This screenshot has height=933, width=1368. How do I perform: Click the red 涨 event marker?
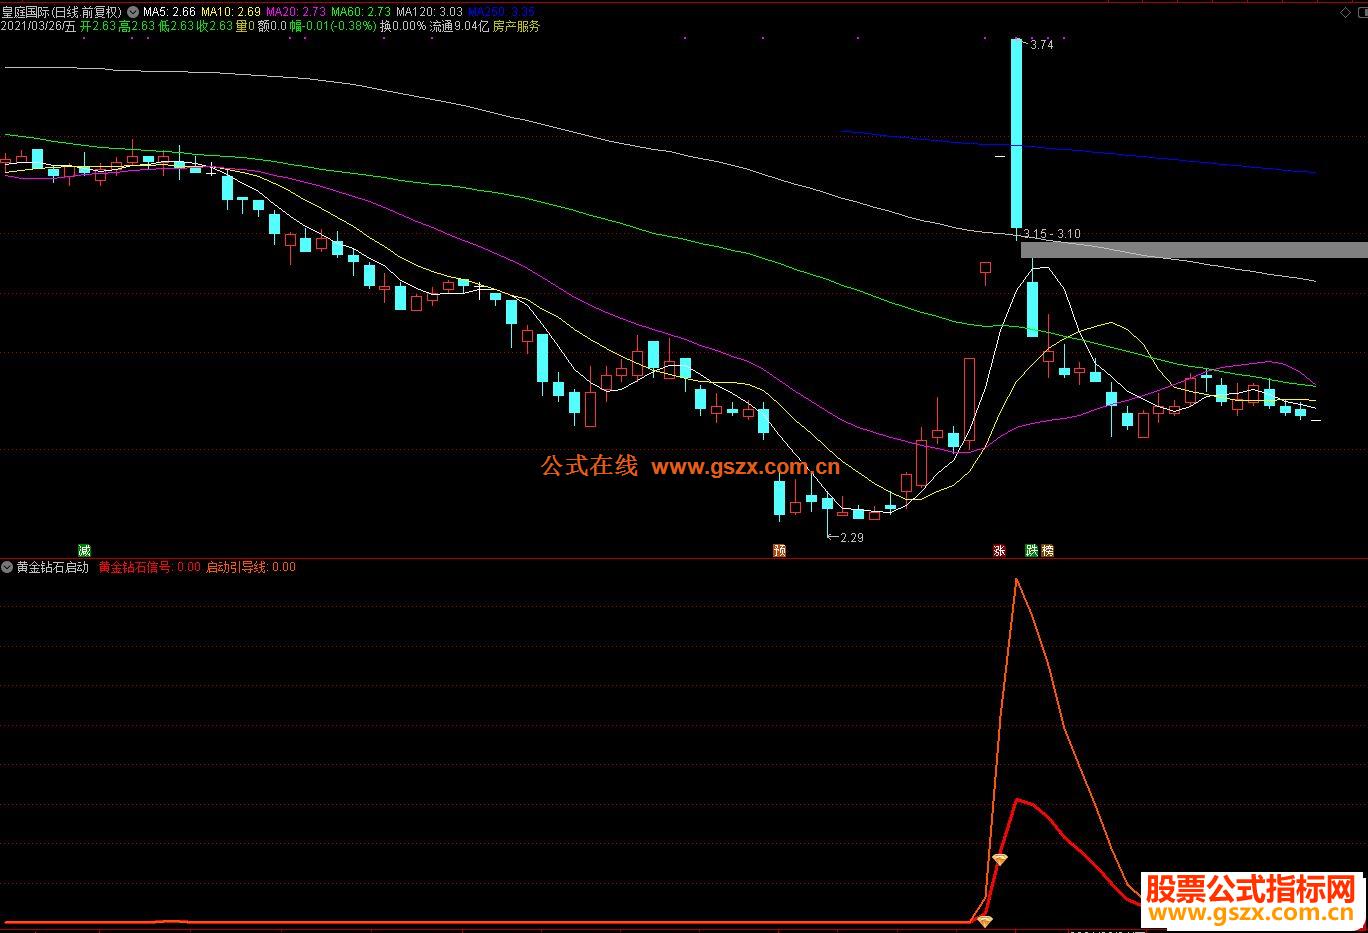pos(999,550)
